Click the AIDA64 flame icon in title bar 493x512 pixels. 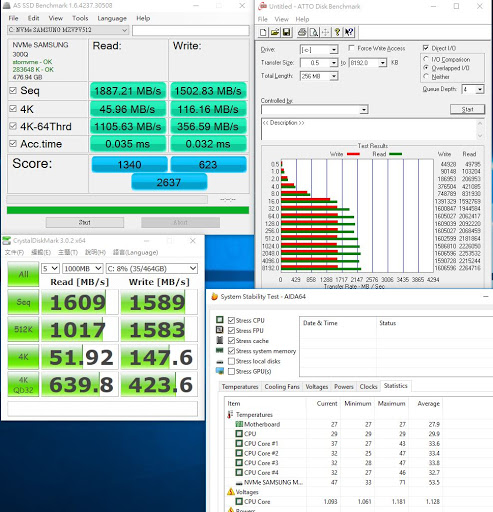[x=214, y=296]
